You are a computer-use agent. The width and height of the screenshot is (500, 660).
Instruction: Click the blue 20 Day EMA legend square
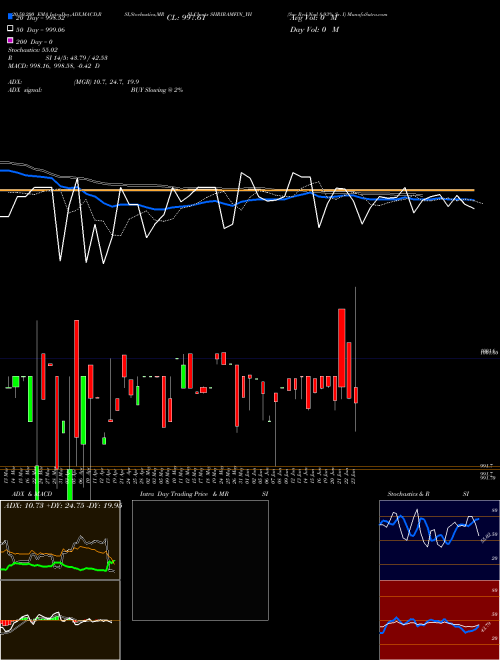point(10,17)
